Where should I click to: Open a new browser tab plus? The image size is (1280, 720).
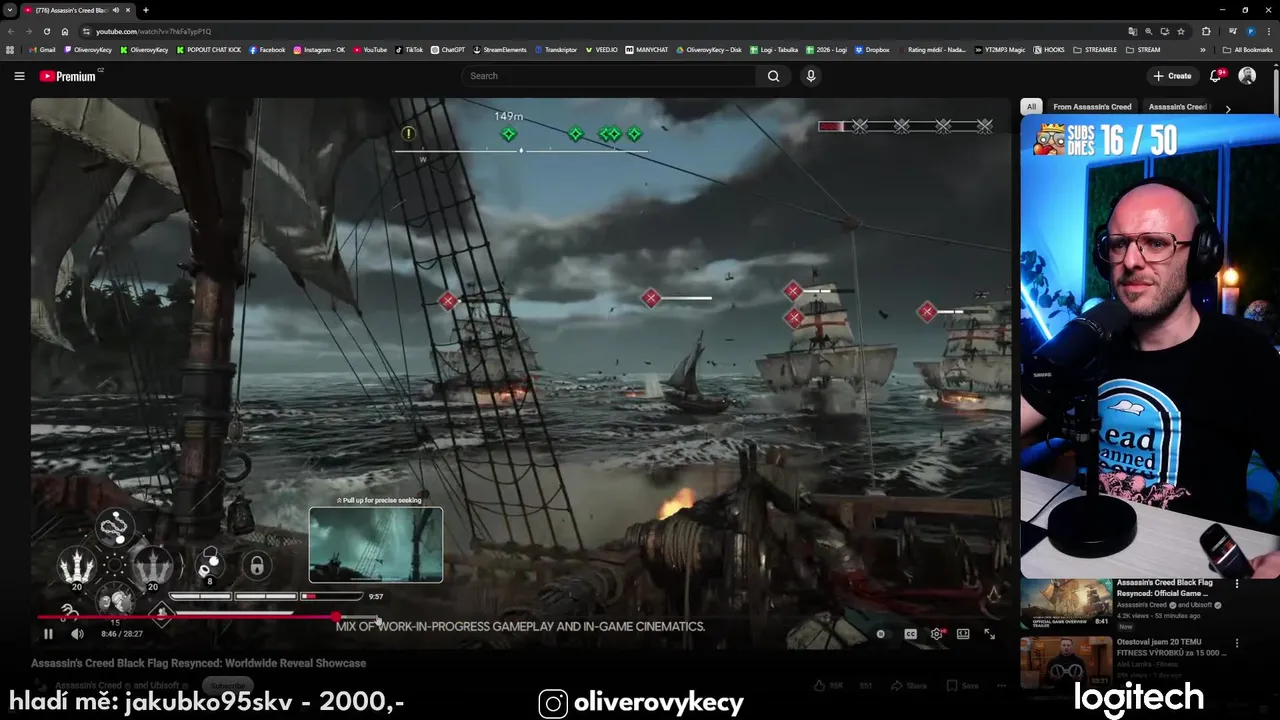(x=146, y=10)
